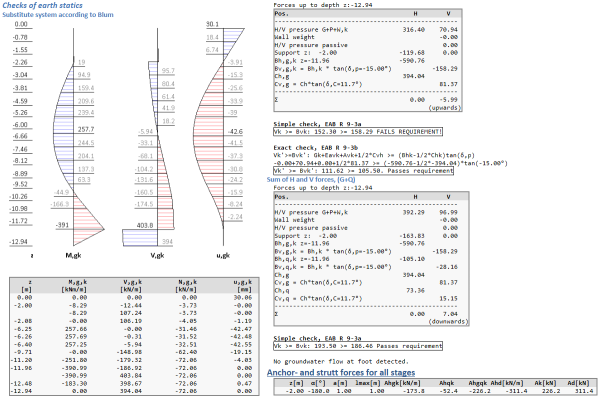Viewport: 600px width, 399px height.
Task: Click the -25.6 deflection diagram label
Action: [x=235, y=88]
